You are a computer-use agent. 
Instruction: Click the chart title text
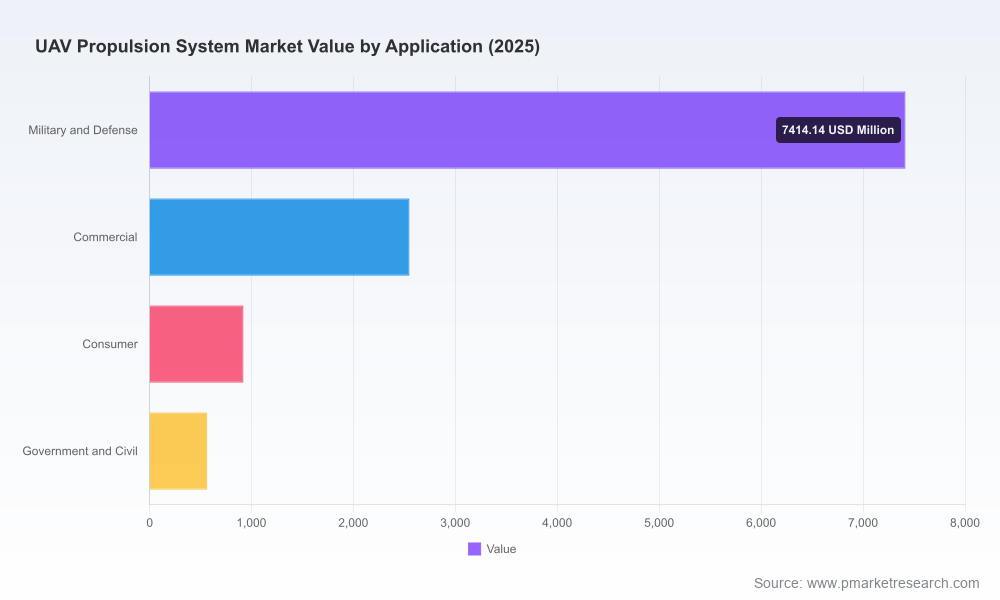[288, 47]
